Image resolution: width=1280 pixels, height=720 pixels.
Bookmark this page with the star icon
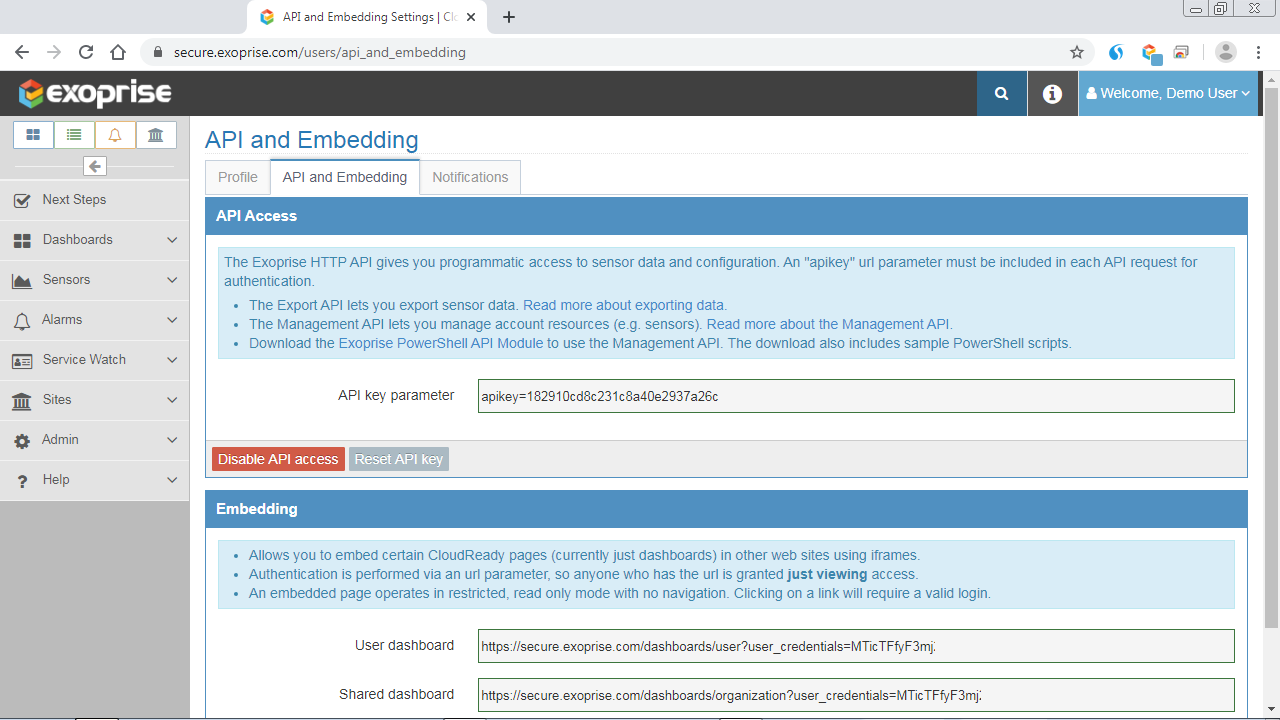click(1077, 52)
